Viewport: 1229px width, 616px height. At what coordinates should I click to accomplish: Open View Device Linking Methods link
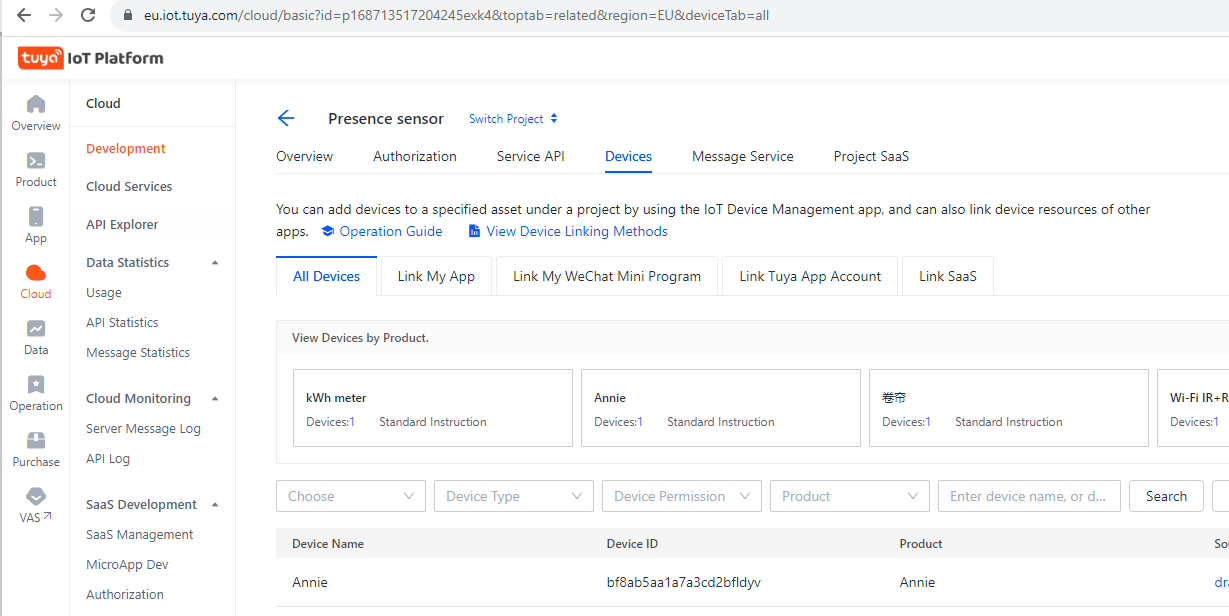click(577, 231)
